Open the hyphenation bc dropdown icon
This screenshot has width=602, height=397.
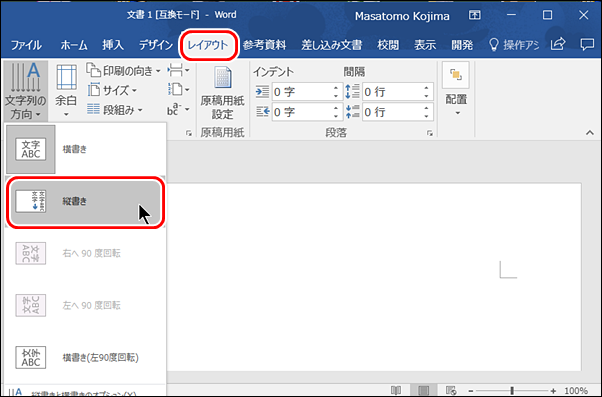click(179, 110)
